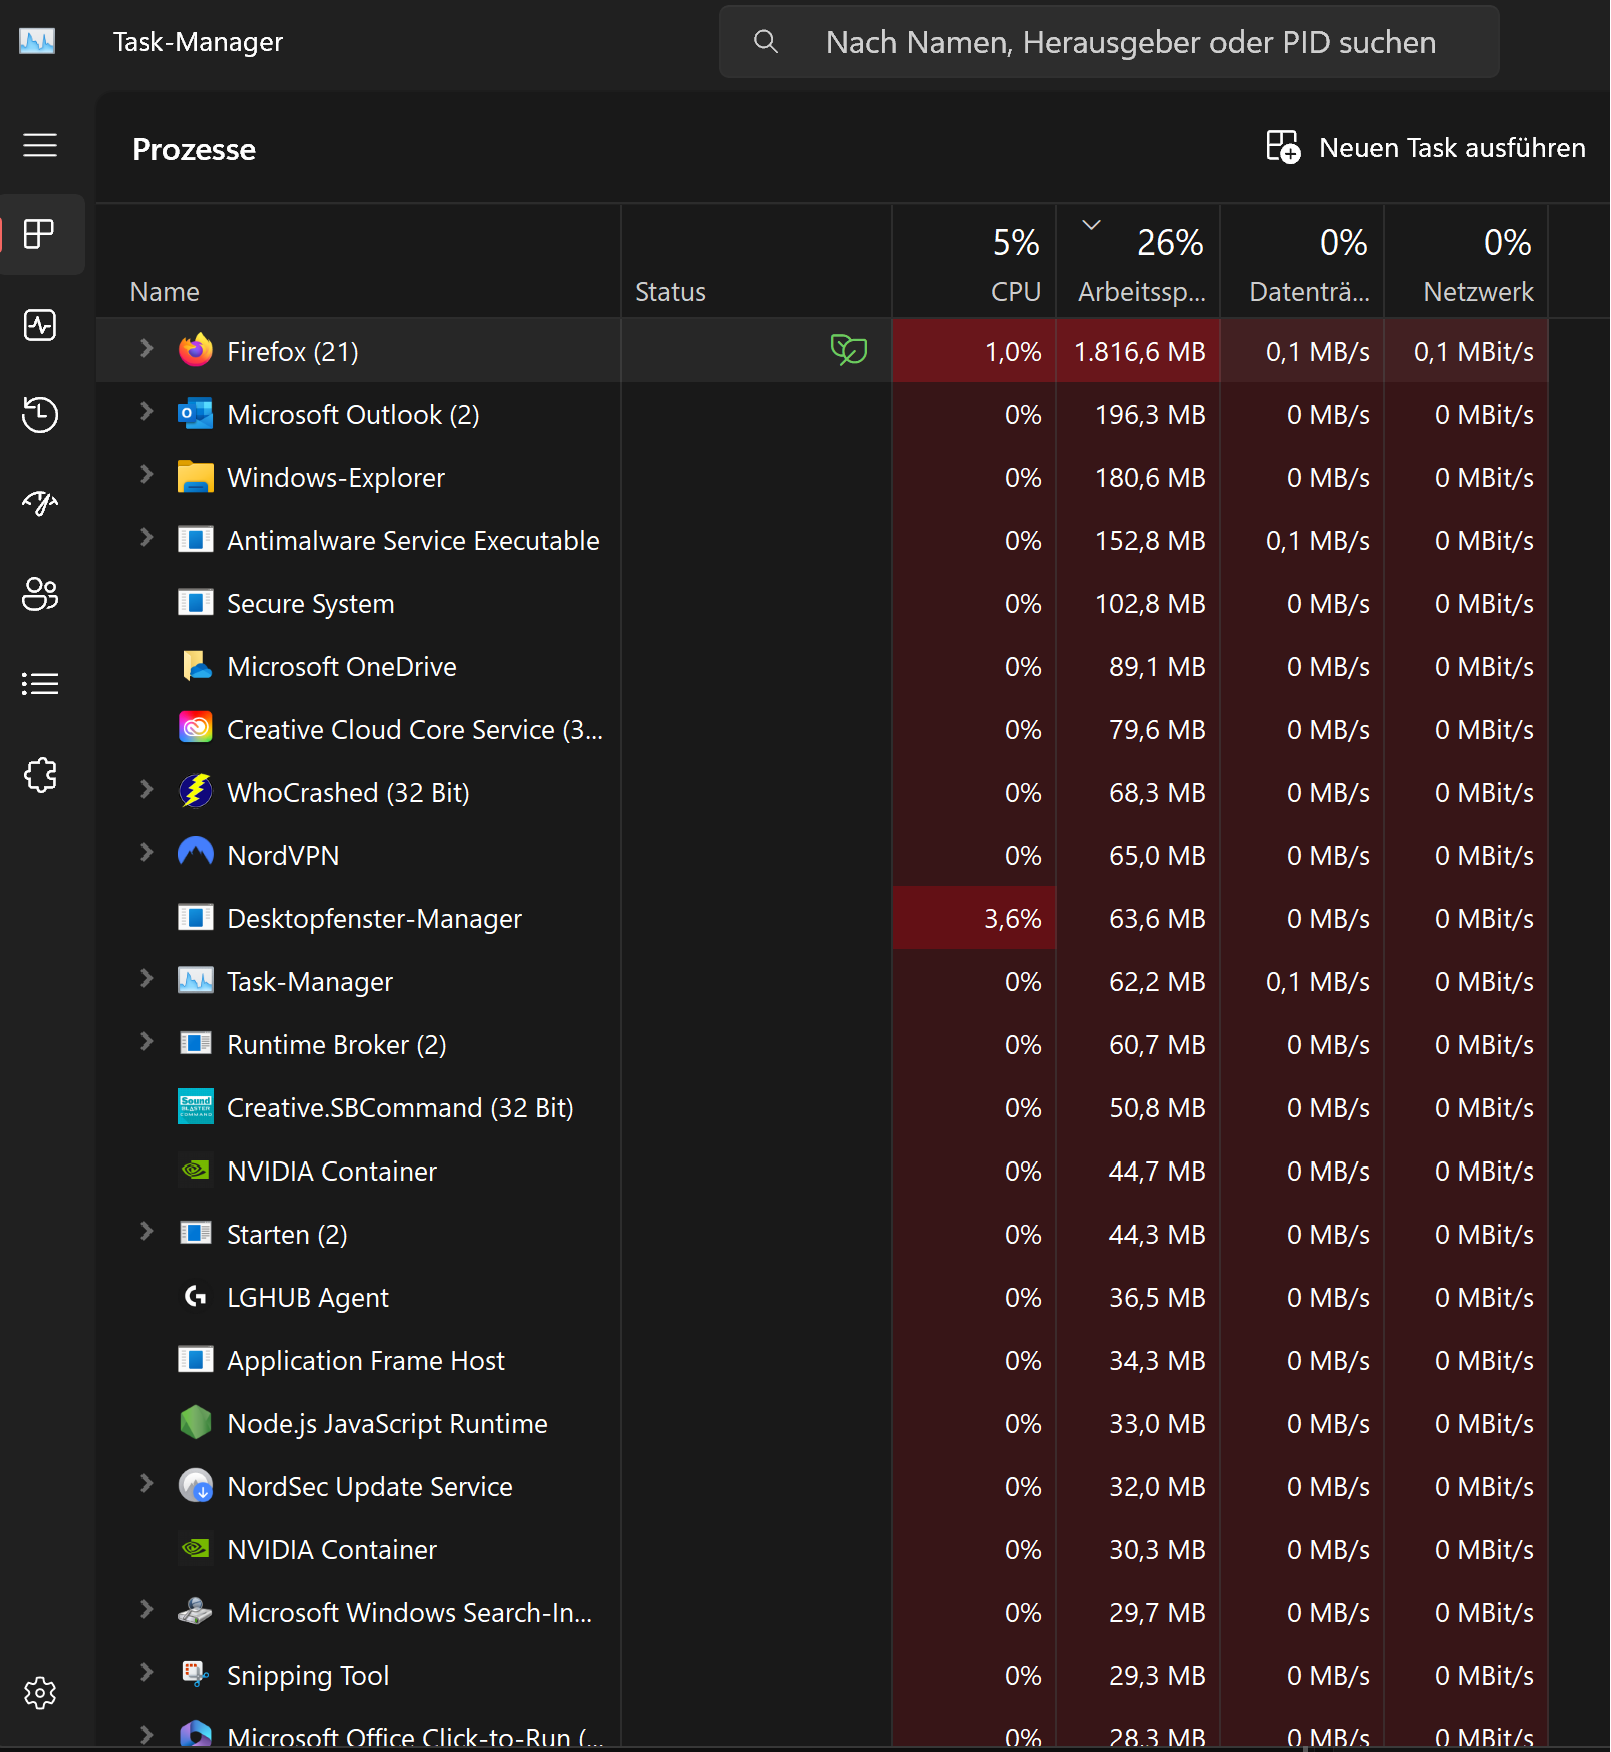This screenshot has height=1752, width=1611.
Task: Select the Secure System process row
Action: pyautogui.click(x=822, y=603)
